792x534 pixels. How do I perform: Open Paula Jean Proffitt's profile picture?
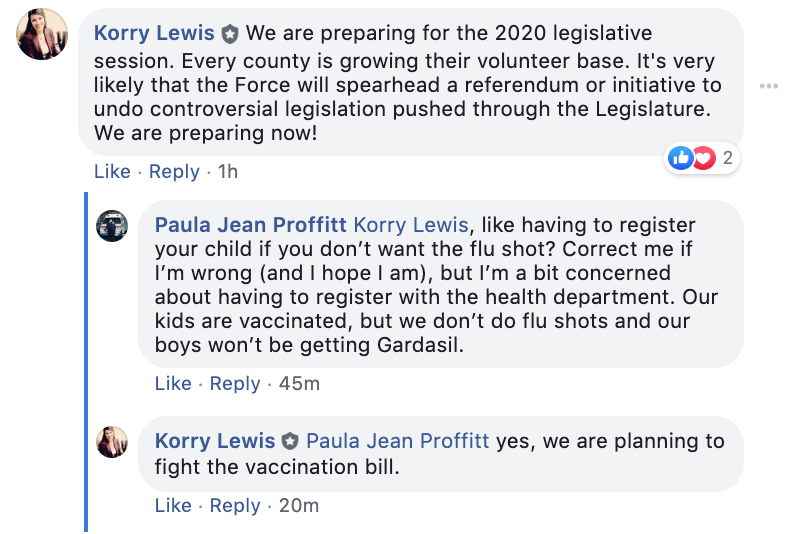coord(112,226)
